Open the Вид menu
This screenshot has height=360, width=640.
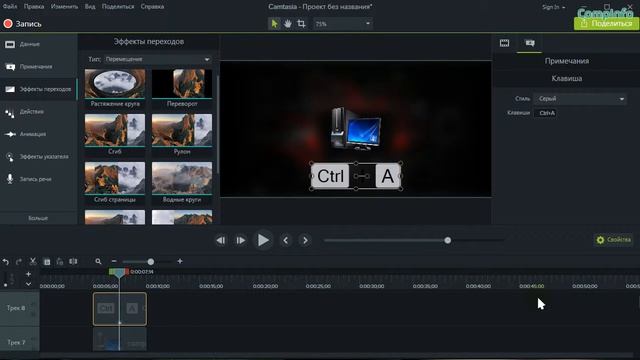pyautogui.click(x=90, y=7)
